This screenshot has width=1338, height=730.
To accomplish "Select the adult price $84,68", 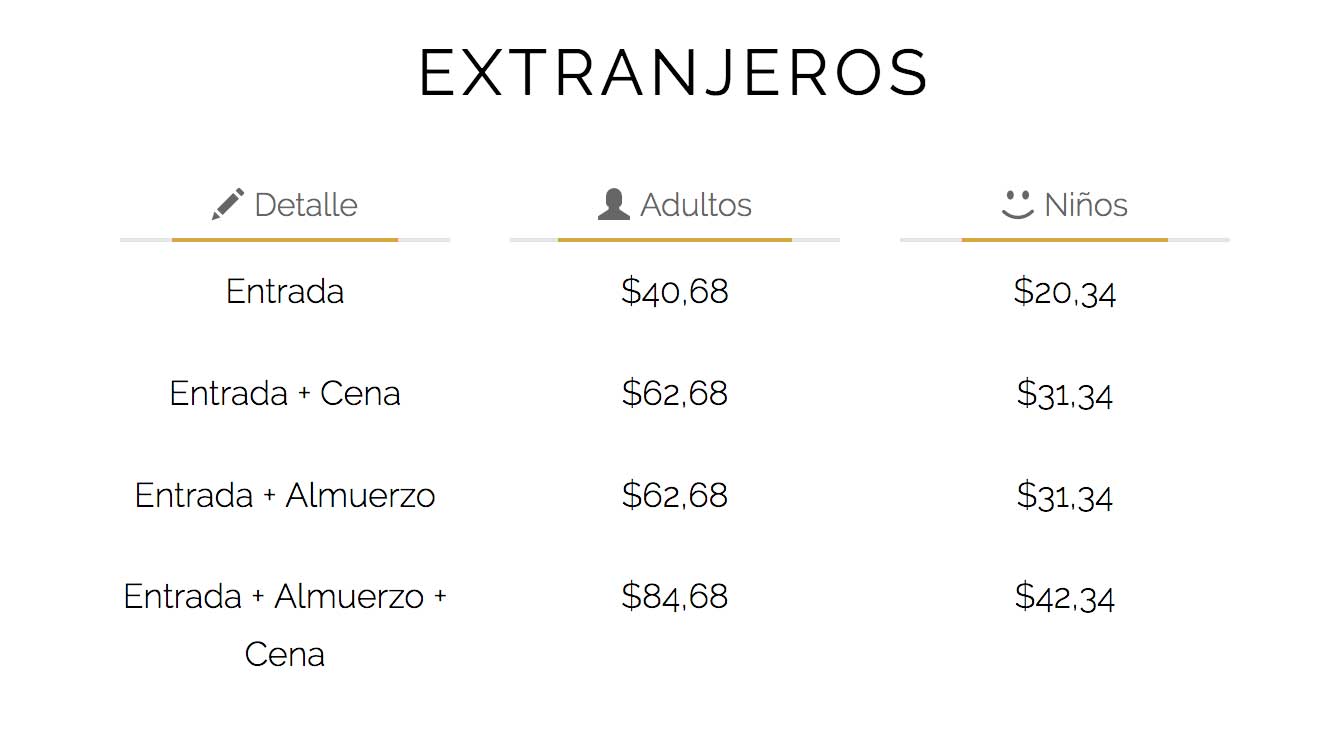I will (675, 597).
